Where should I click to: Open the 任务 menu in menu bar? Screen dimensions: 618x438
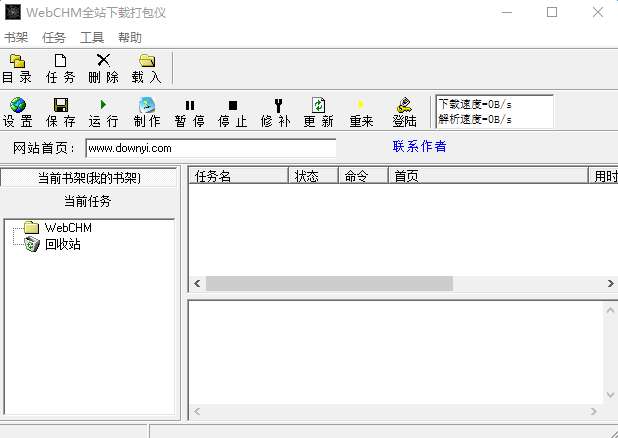54,38
